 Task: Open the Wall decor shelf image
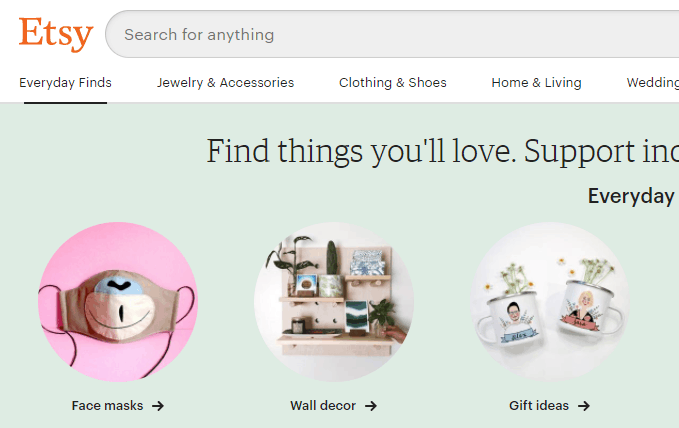(333, 302)
